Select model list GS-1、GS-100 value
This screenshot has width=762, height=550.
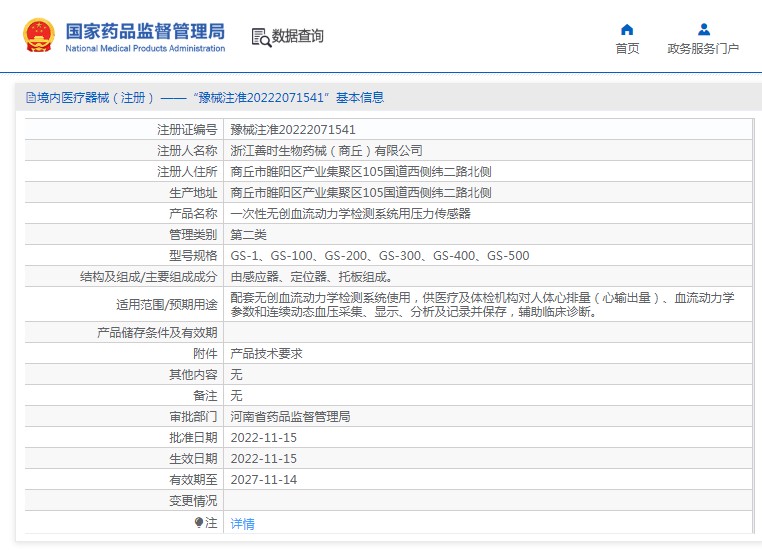click(x=380, y=256)
